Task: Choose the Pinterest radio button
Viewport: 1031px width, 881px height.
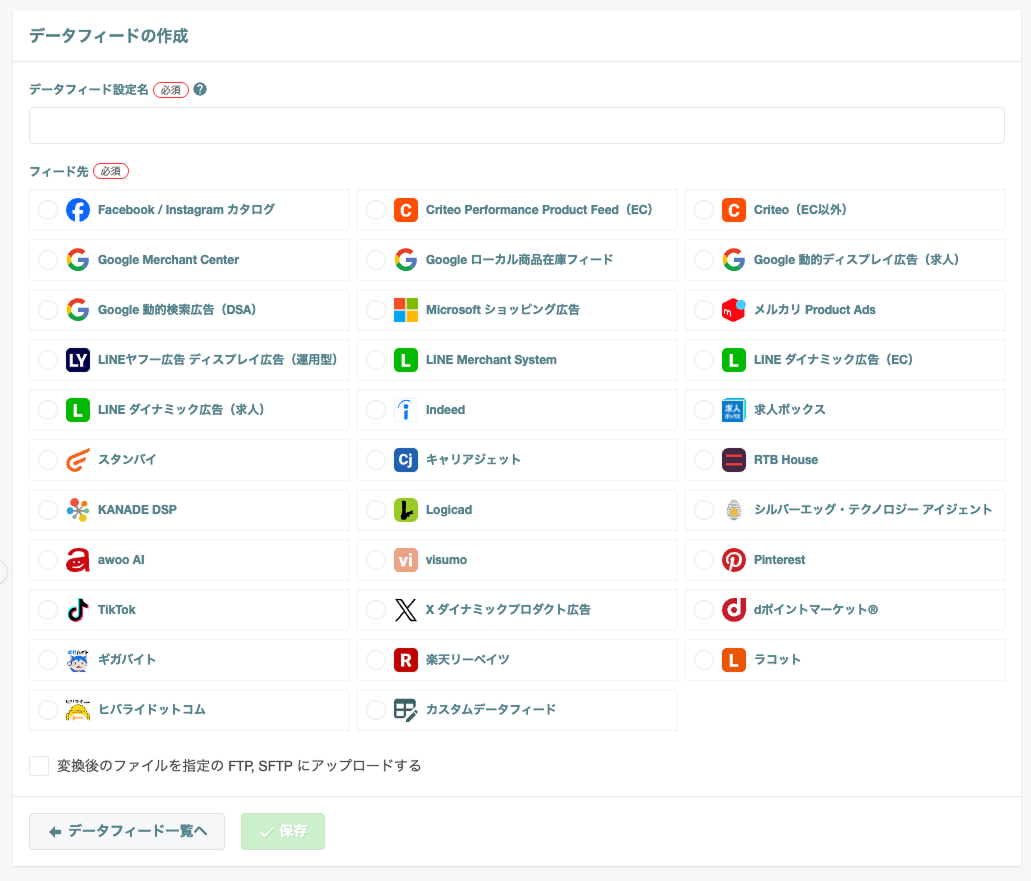Action: click(x=704, y=560)
